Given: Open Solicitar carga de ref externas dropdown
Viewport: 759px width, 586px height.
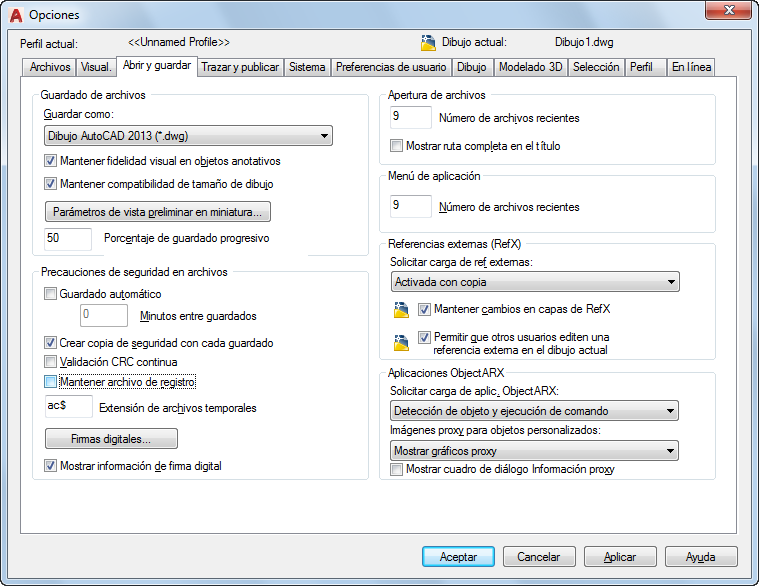Looking at the screenshot, I should point(535,282).
